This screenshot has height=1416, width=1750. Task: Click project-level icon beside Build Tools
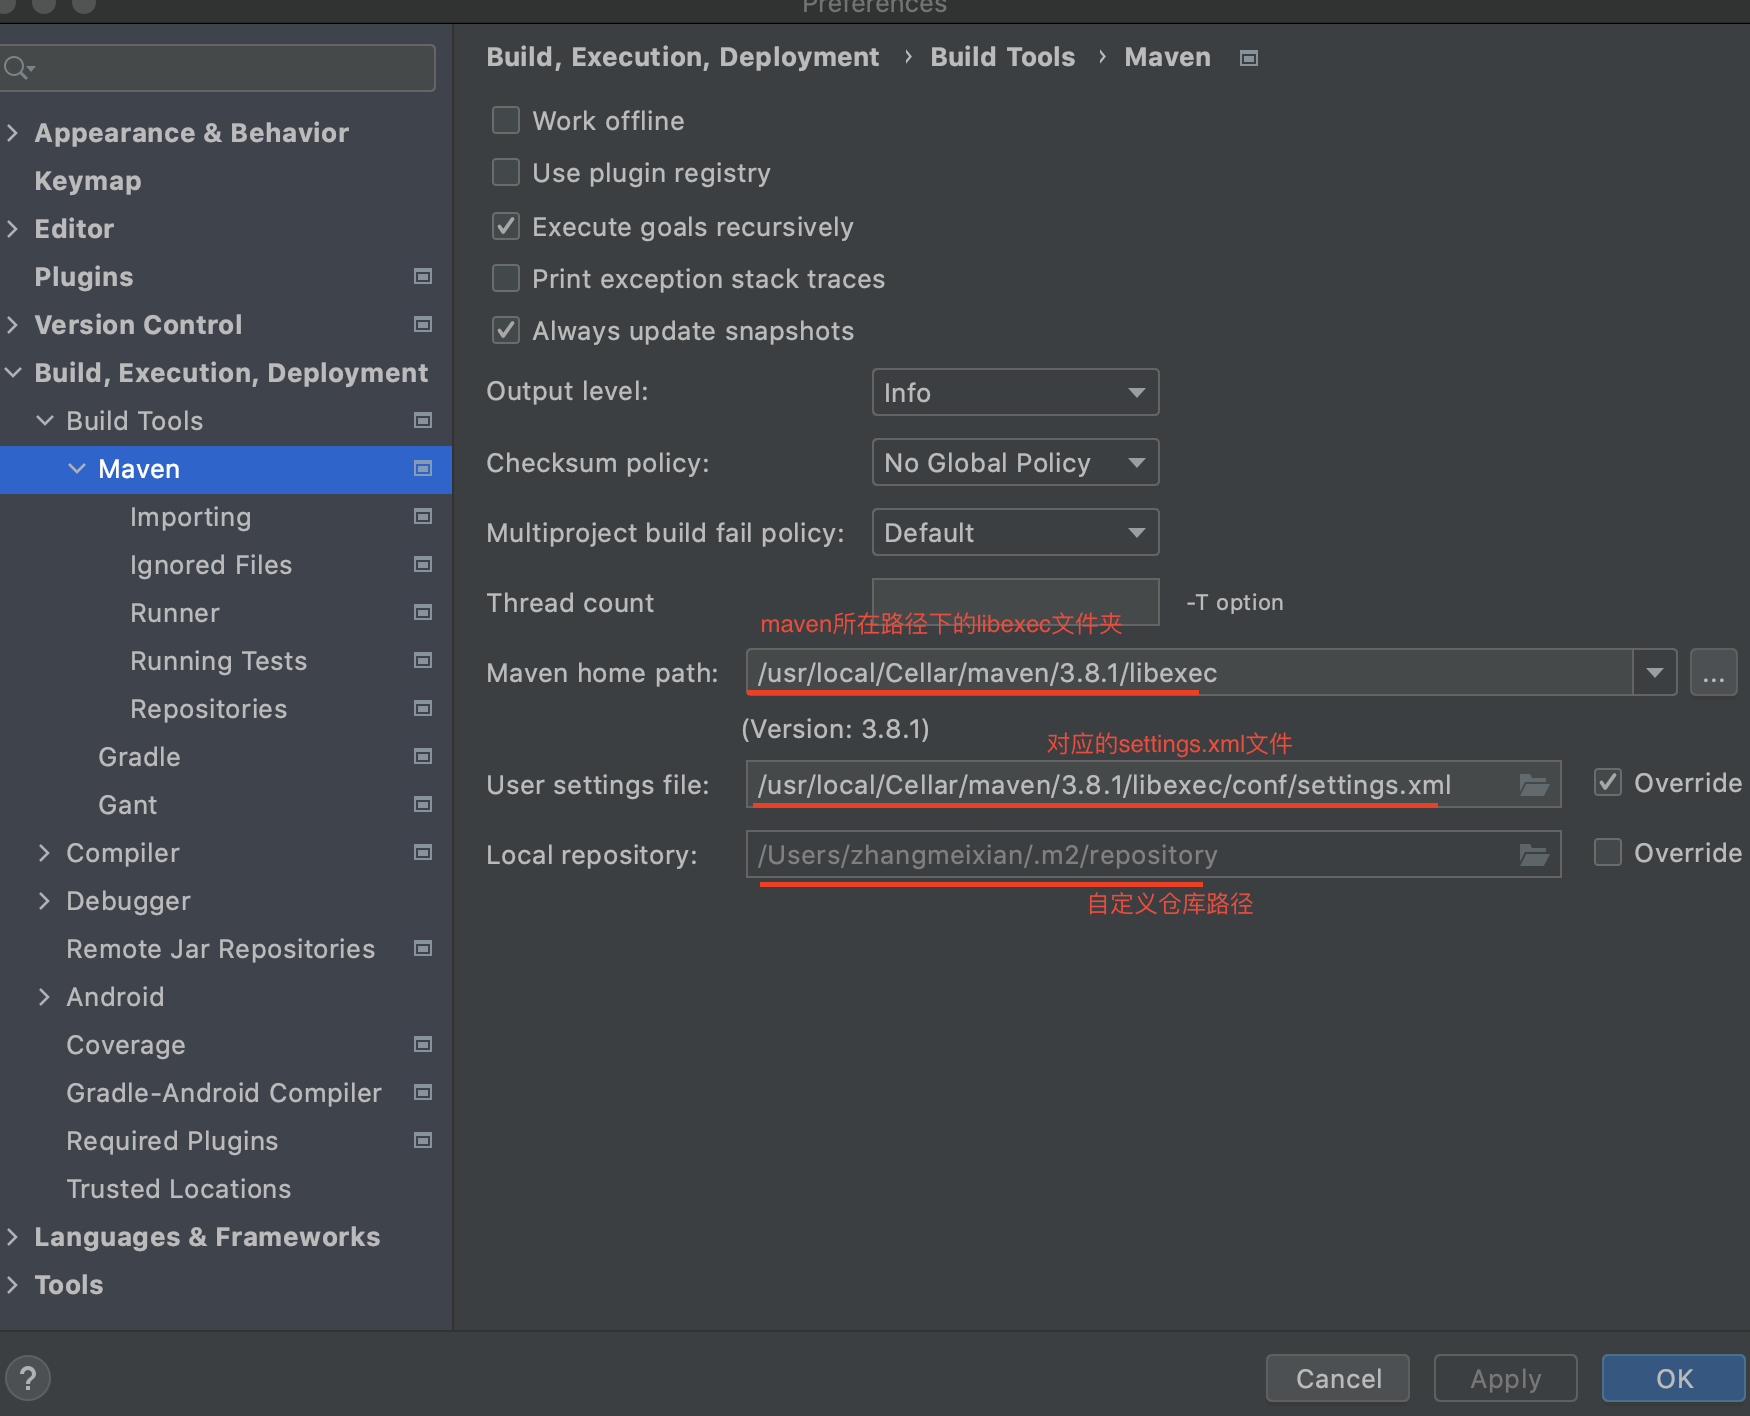[423, 420]
